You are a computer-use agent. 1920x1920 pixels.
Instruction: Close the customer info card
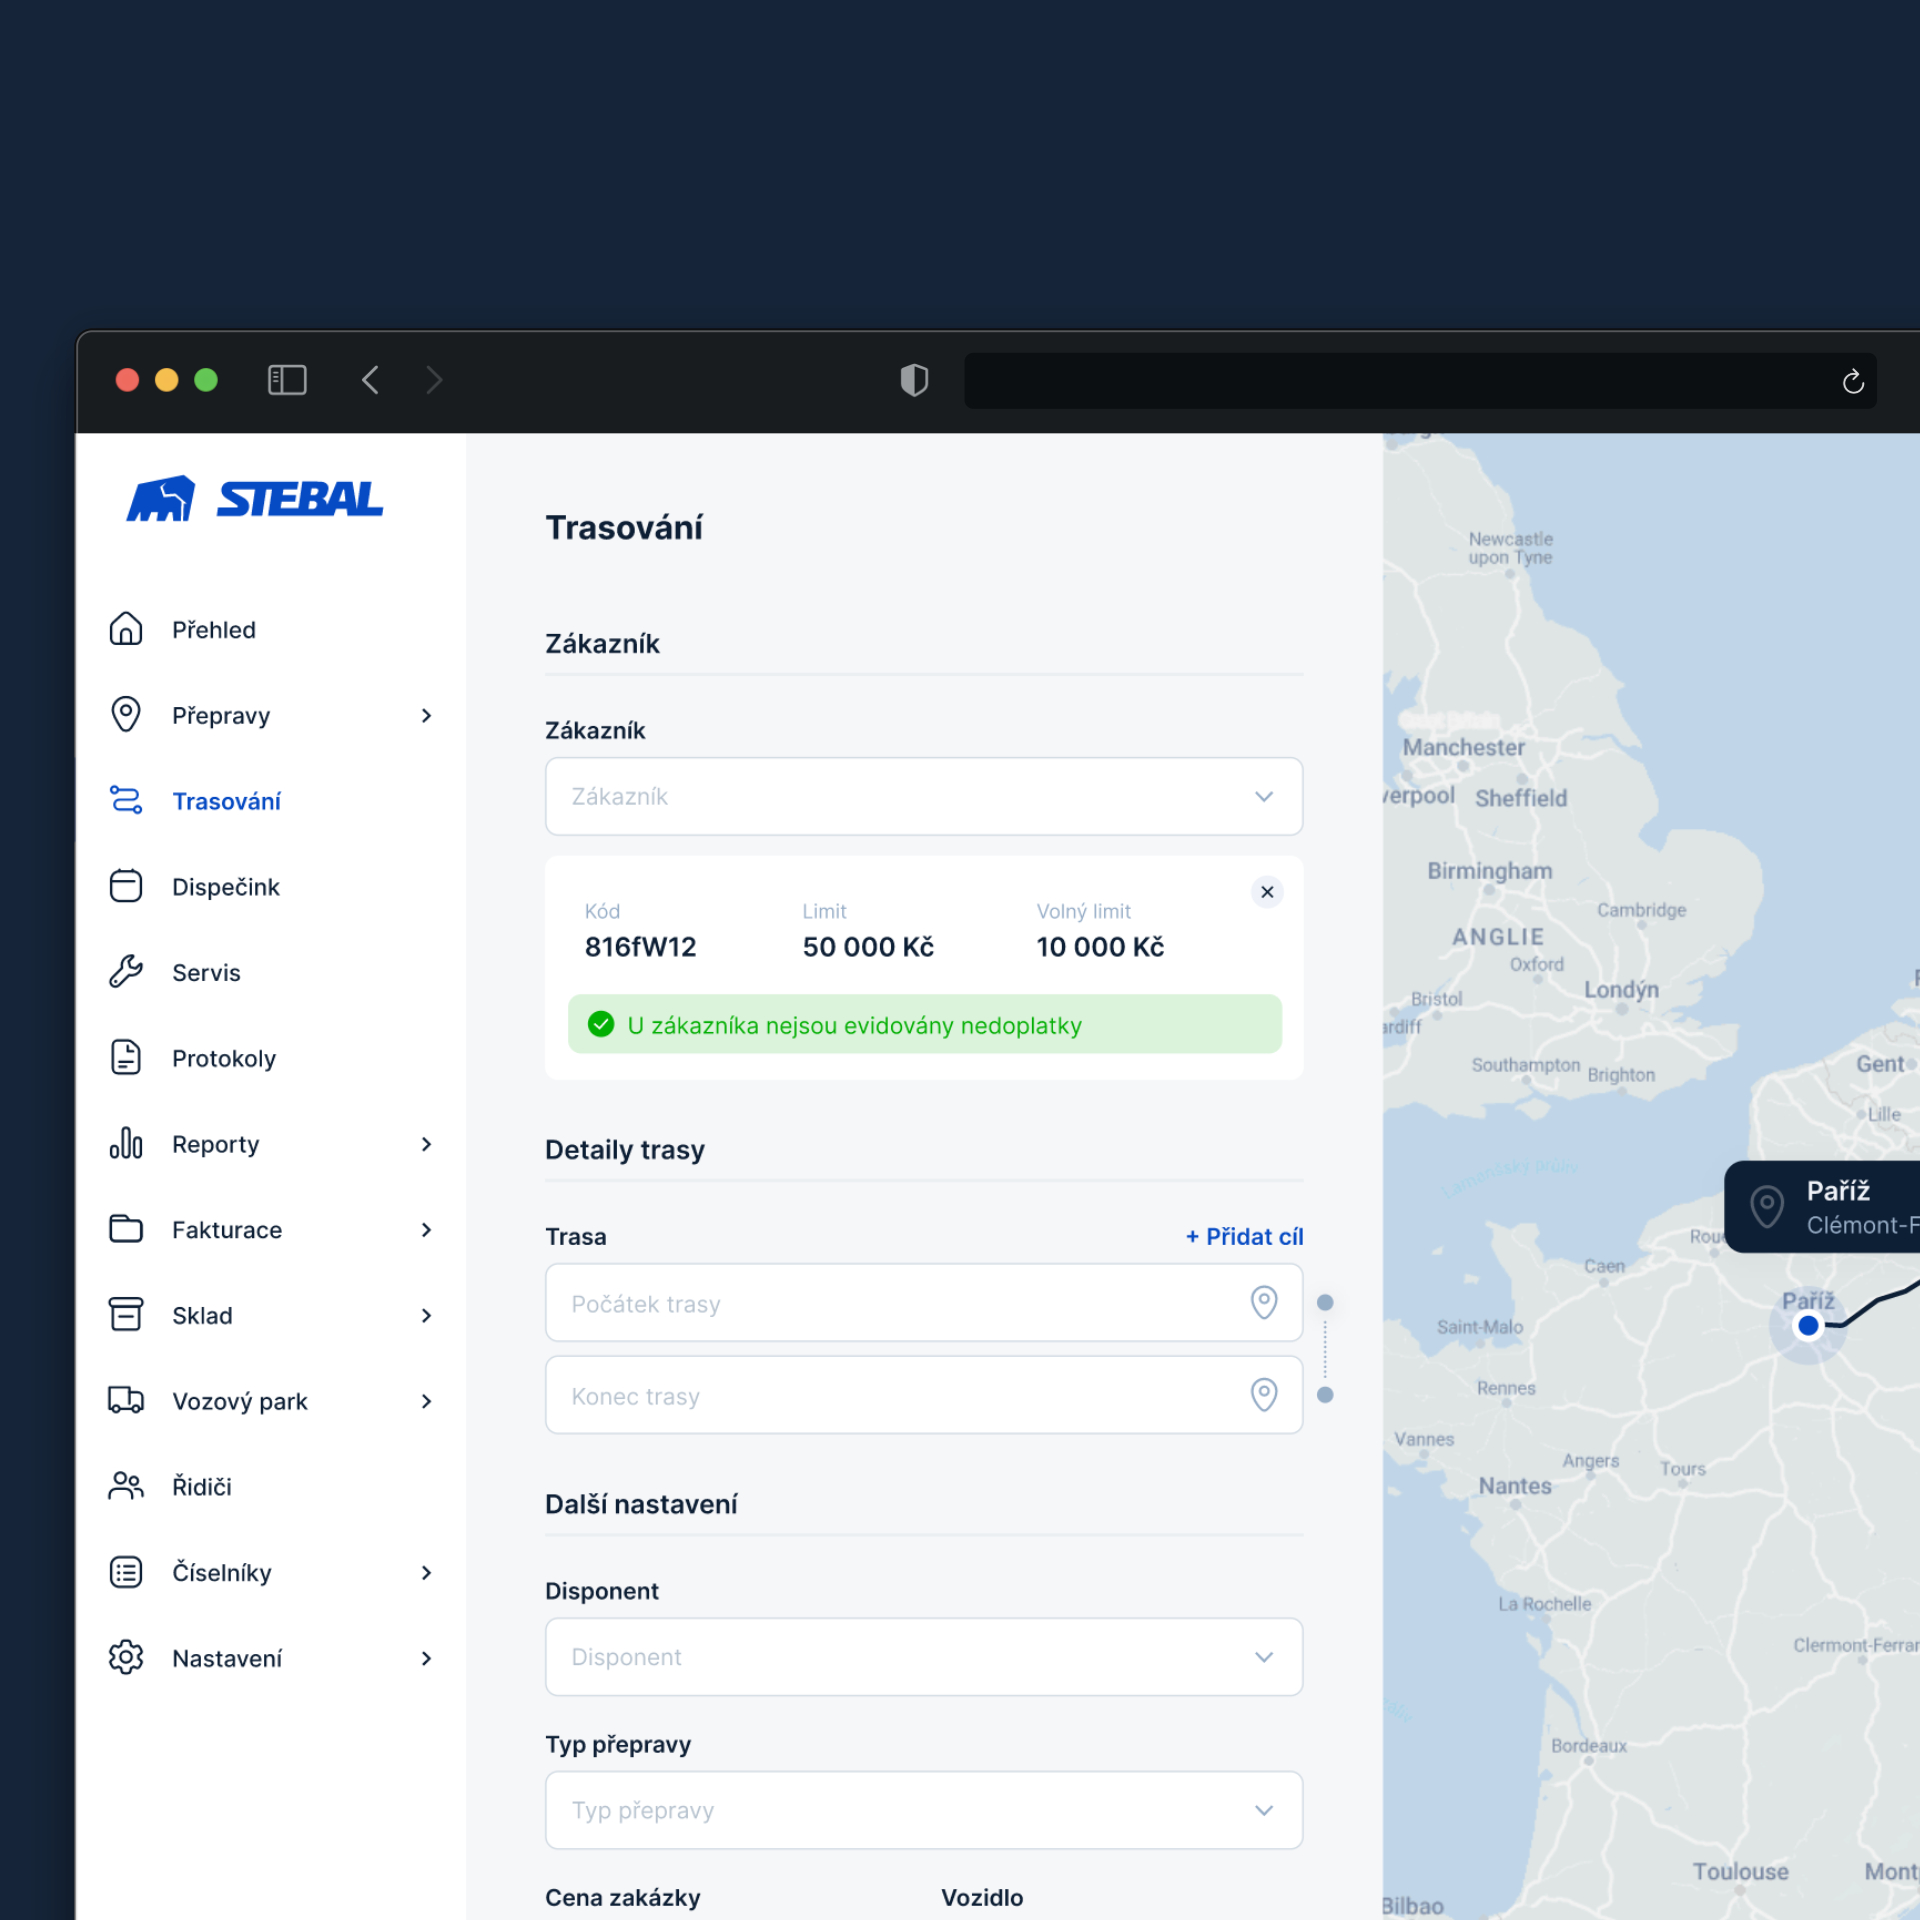1267,892
